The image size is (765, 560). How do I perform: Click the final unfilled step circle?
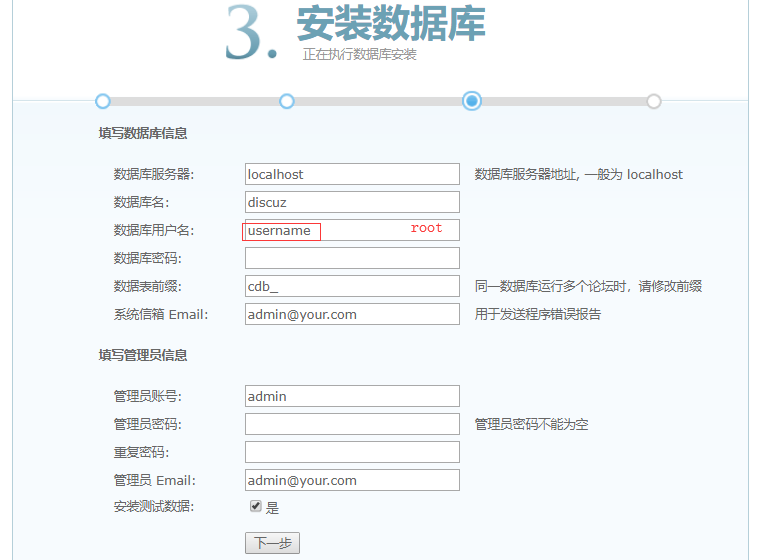pos(654,101)
